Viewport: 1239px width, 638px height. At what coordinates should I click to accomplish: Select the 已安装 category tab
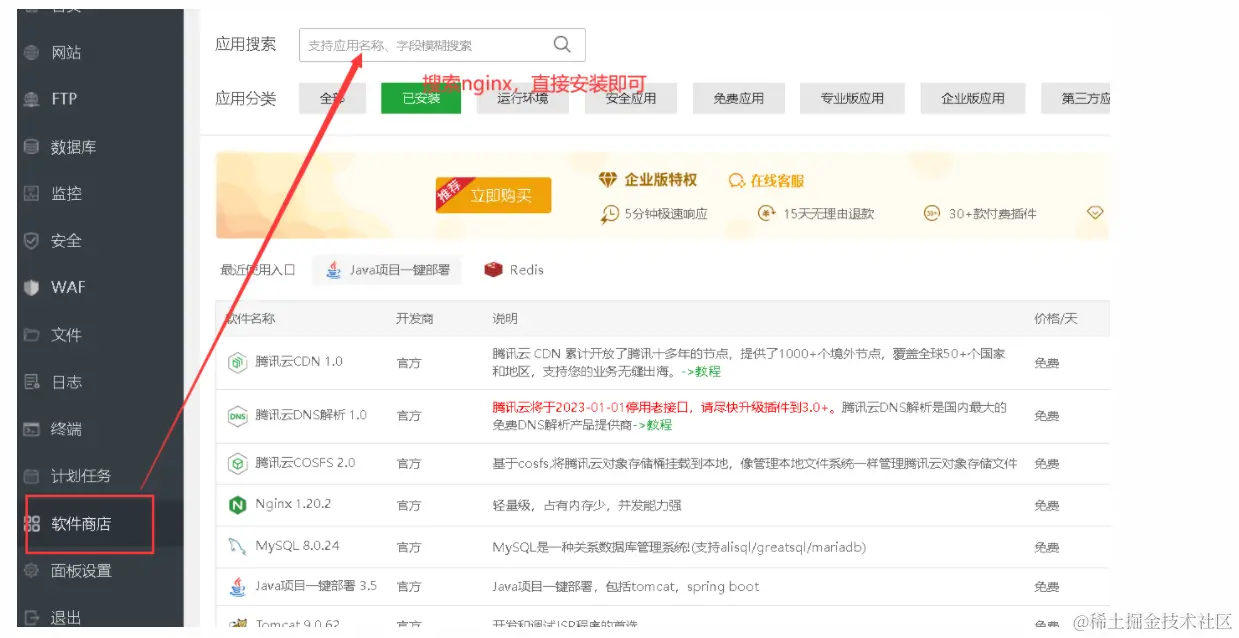(421, 98)
